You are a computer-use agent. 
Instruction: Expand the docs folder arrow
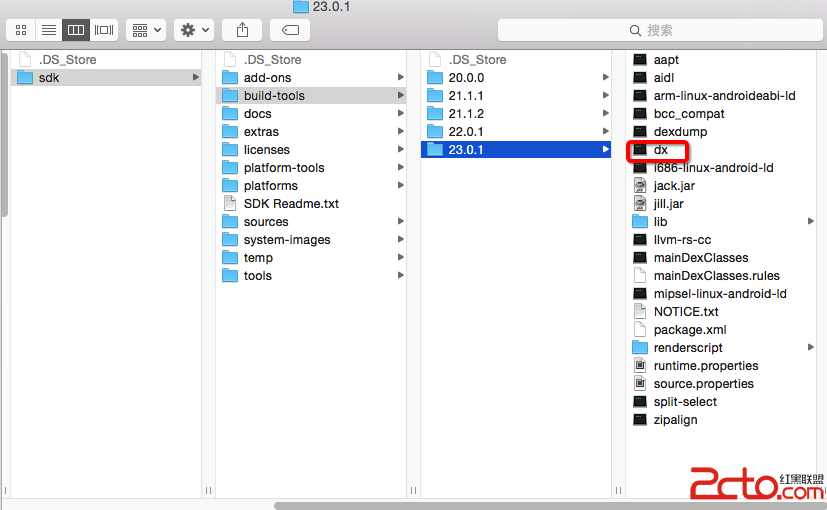(401, 113)
